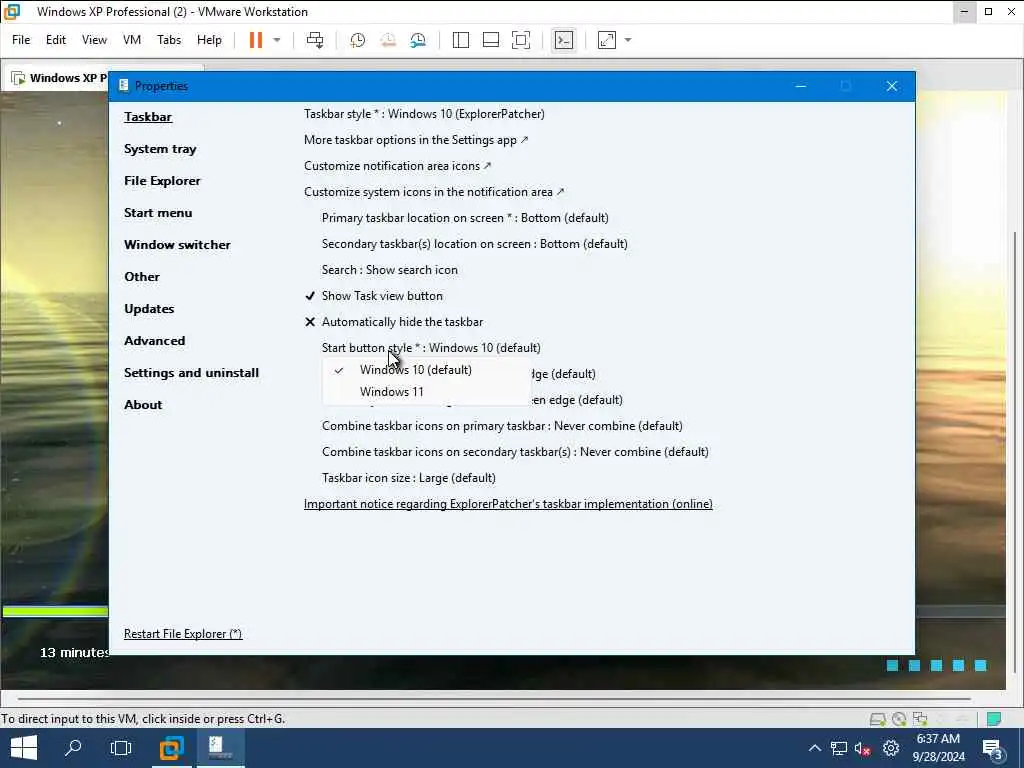Viewport: 1024px width, 768px height.
Task: Click Restart File Explorer link
Action: click(183, 634)
